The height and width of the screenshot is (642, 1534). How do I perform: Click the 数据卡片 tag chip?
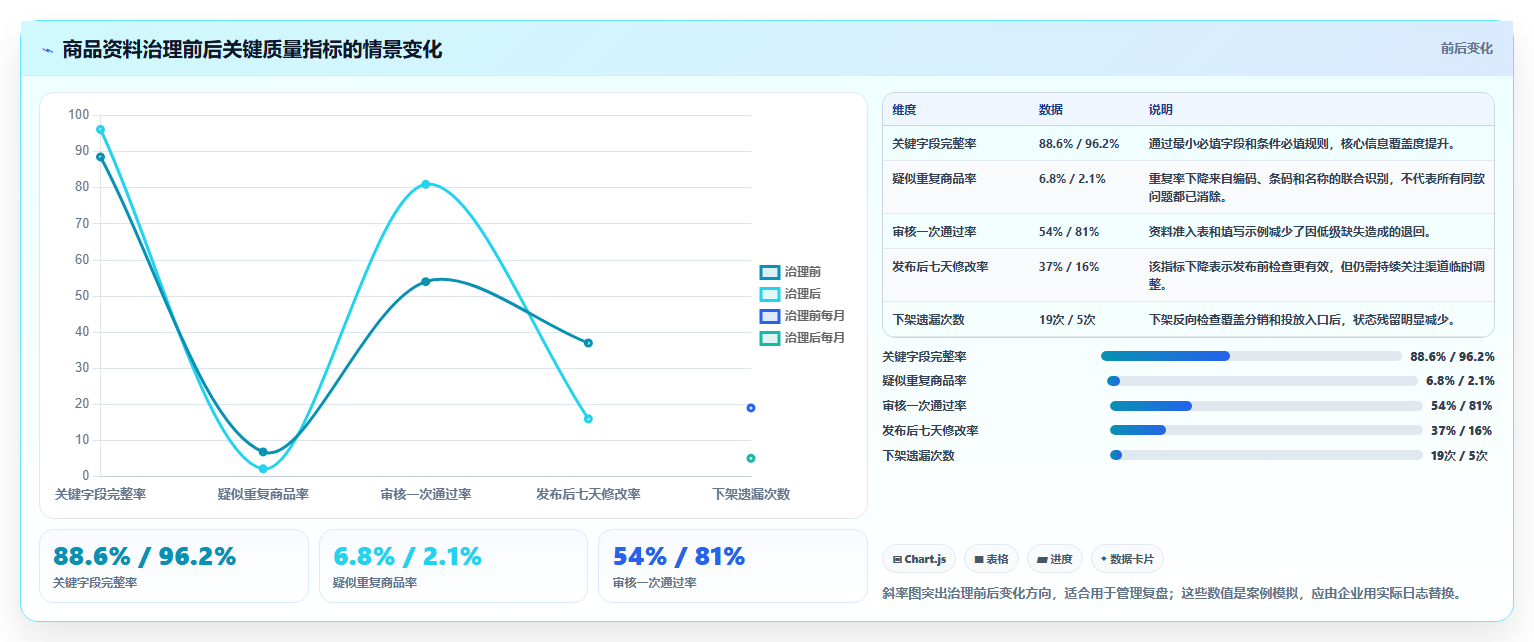(x=1127, y=559)
